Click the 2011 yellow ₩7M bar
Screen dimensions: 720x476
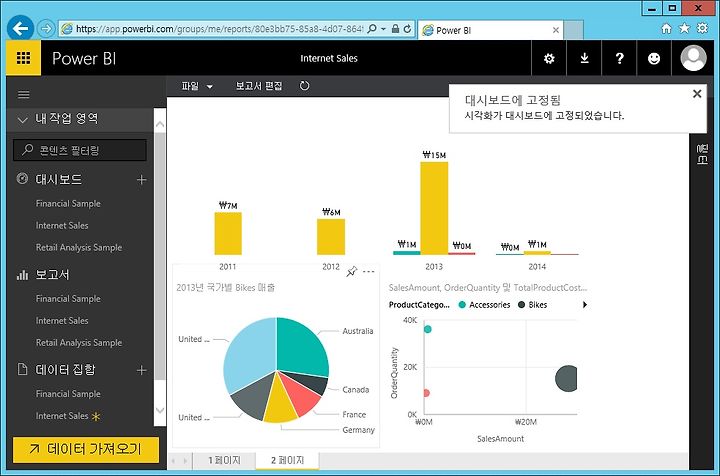click(x=228, y=234)
